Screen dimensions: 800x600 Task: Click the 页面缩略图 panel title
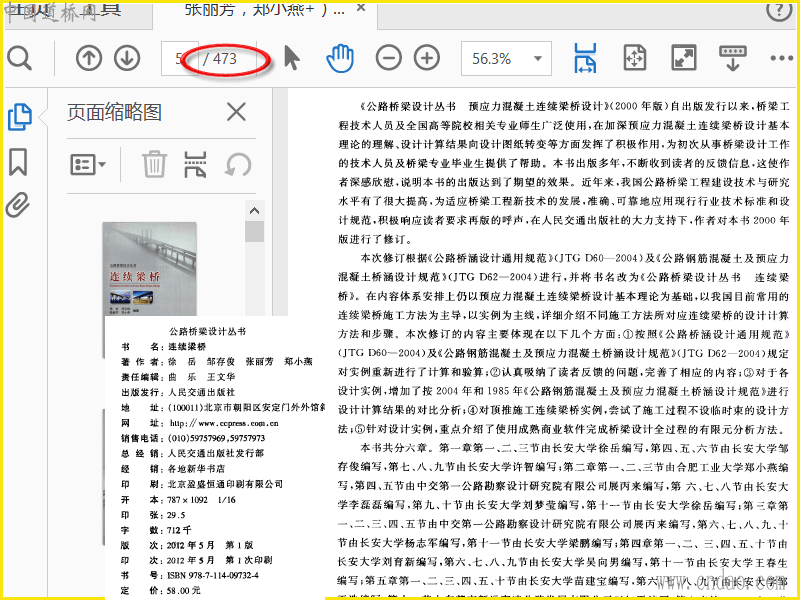click(x=114, y=112)
